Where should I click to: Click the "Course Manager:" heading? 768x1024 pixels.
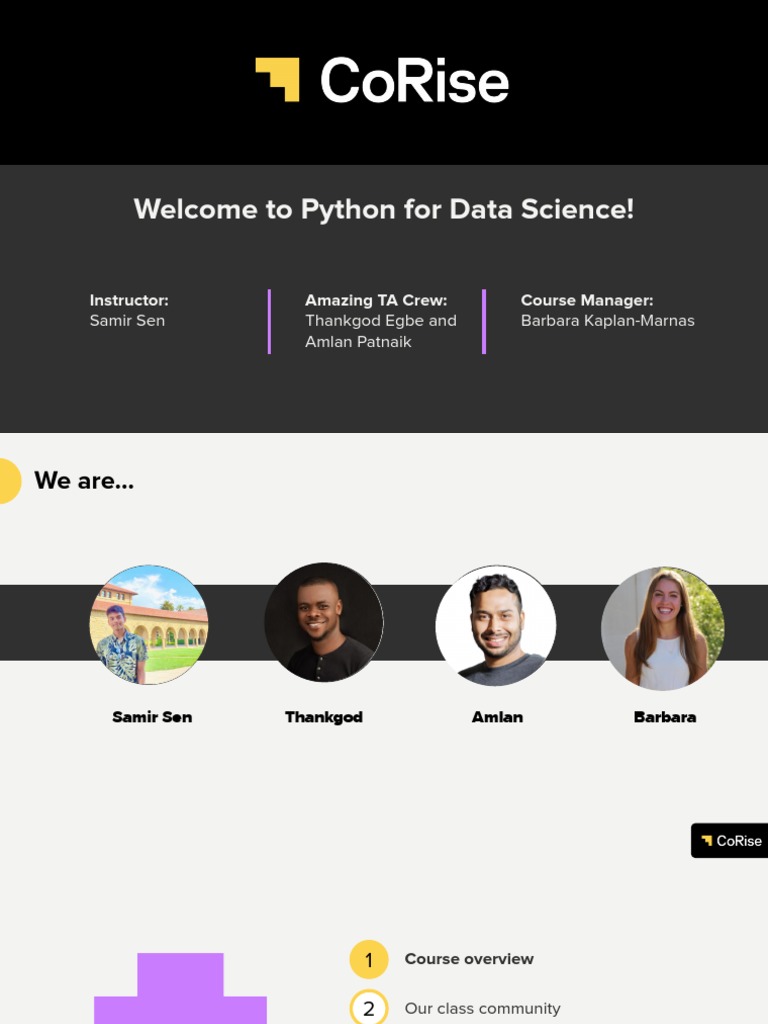(587, 300)
